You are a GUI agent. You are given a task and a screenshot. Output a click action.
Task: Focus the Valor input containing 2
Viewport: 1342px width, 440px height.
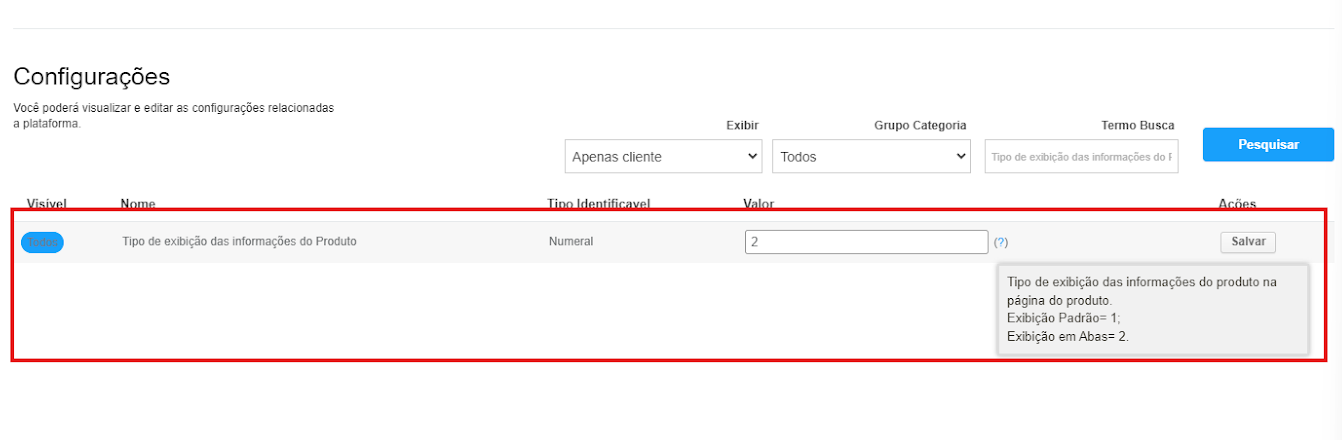pyautogui.click(x=866, y=242)
